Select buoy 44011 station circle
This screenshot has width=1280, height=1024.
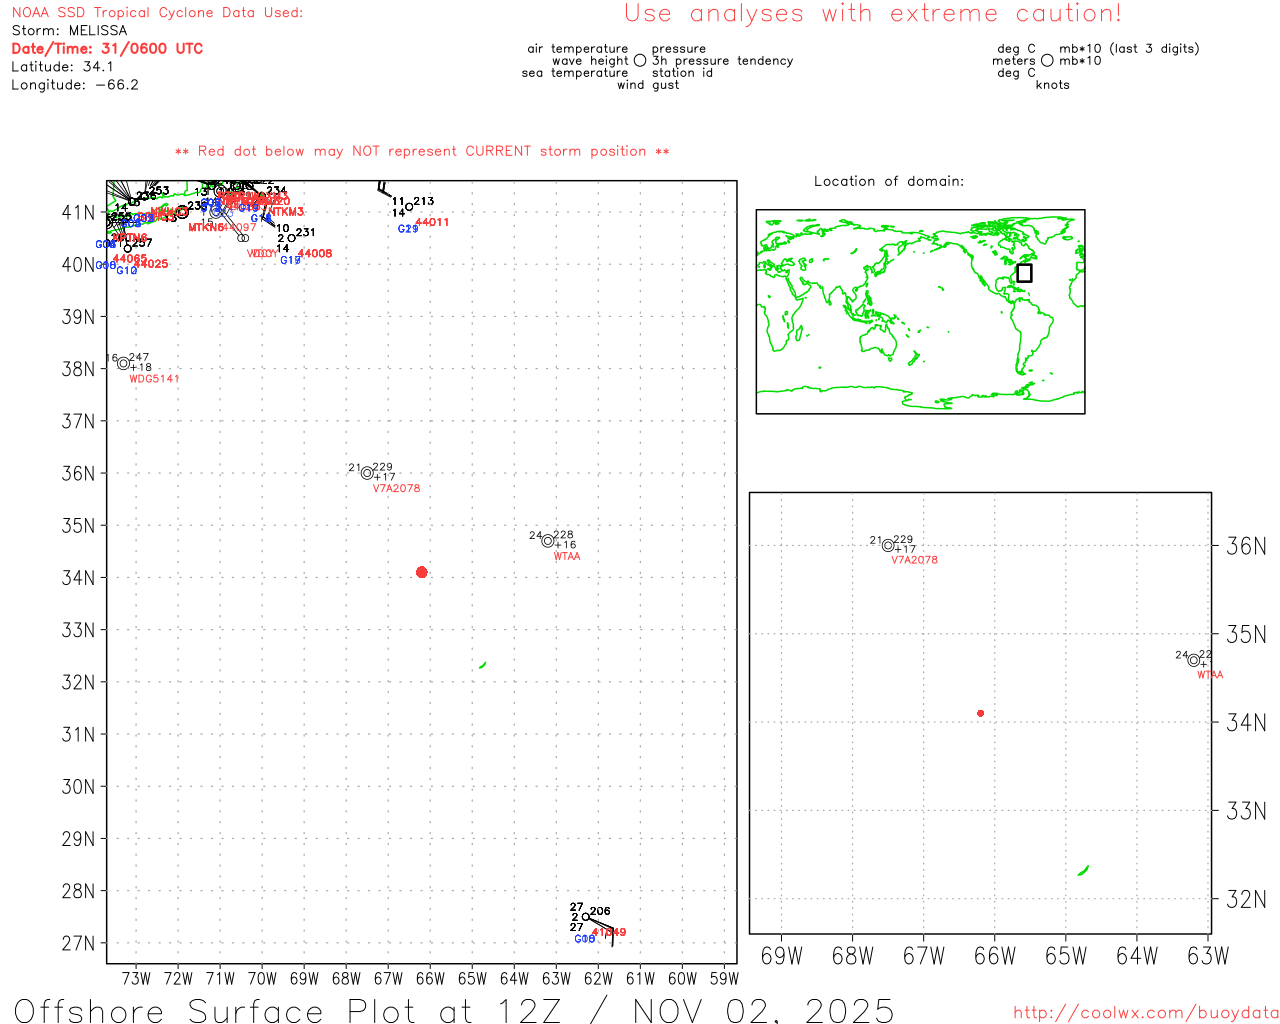tap(409, 207)
